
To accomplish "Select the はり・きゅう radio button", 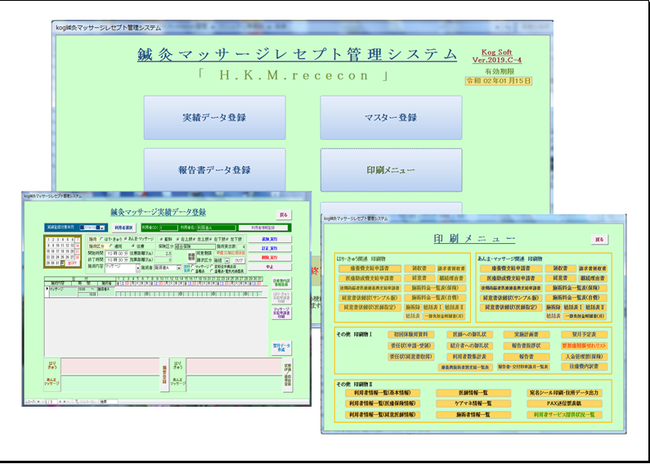I will point(102,239).
